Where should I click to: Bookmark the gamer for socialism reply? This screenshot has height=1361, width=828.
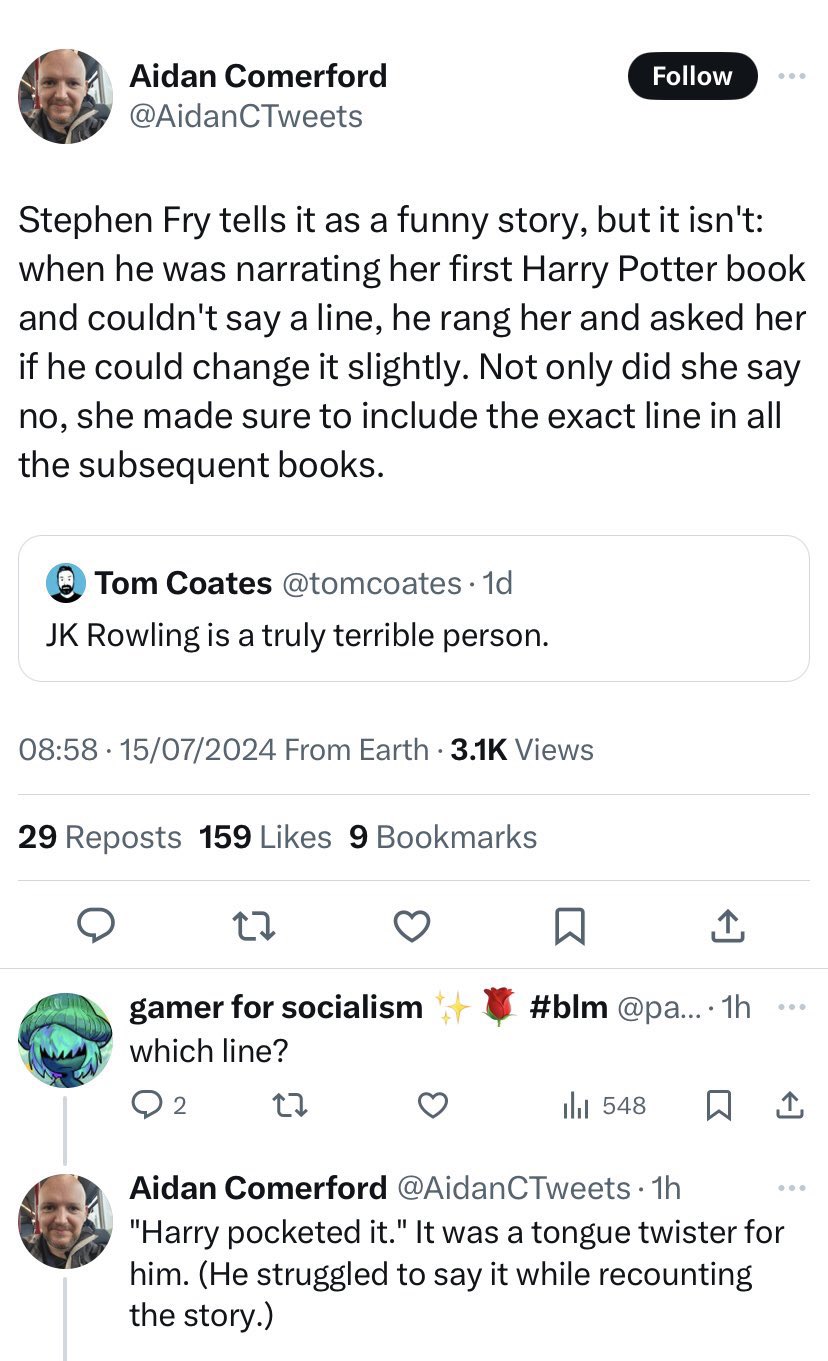pos(717,1105)
